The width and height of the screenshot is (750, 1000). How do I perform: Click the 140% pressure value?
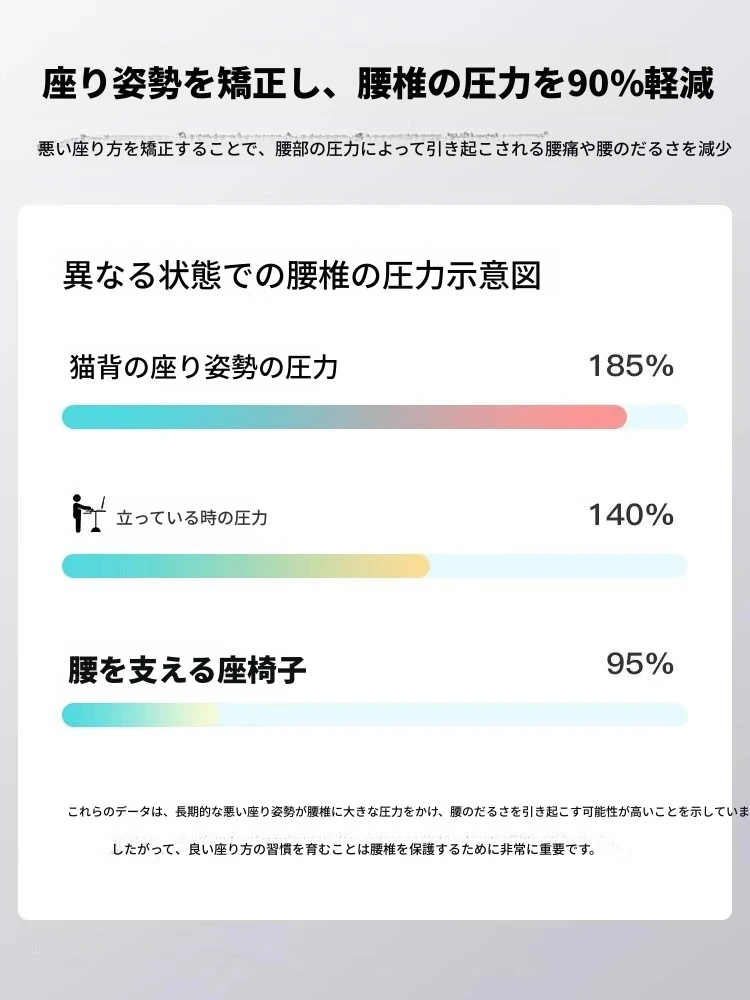point(630,515)
